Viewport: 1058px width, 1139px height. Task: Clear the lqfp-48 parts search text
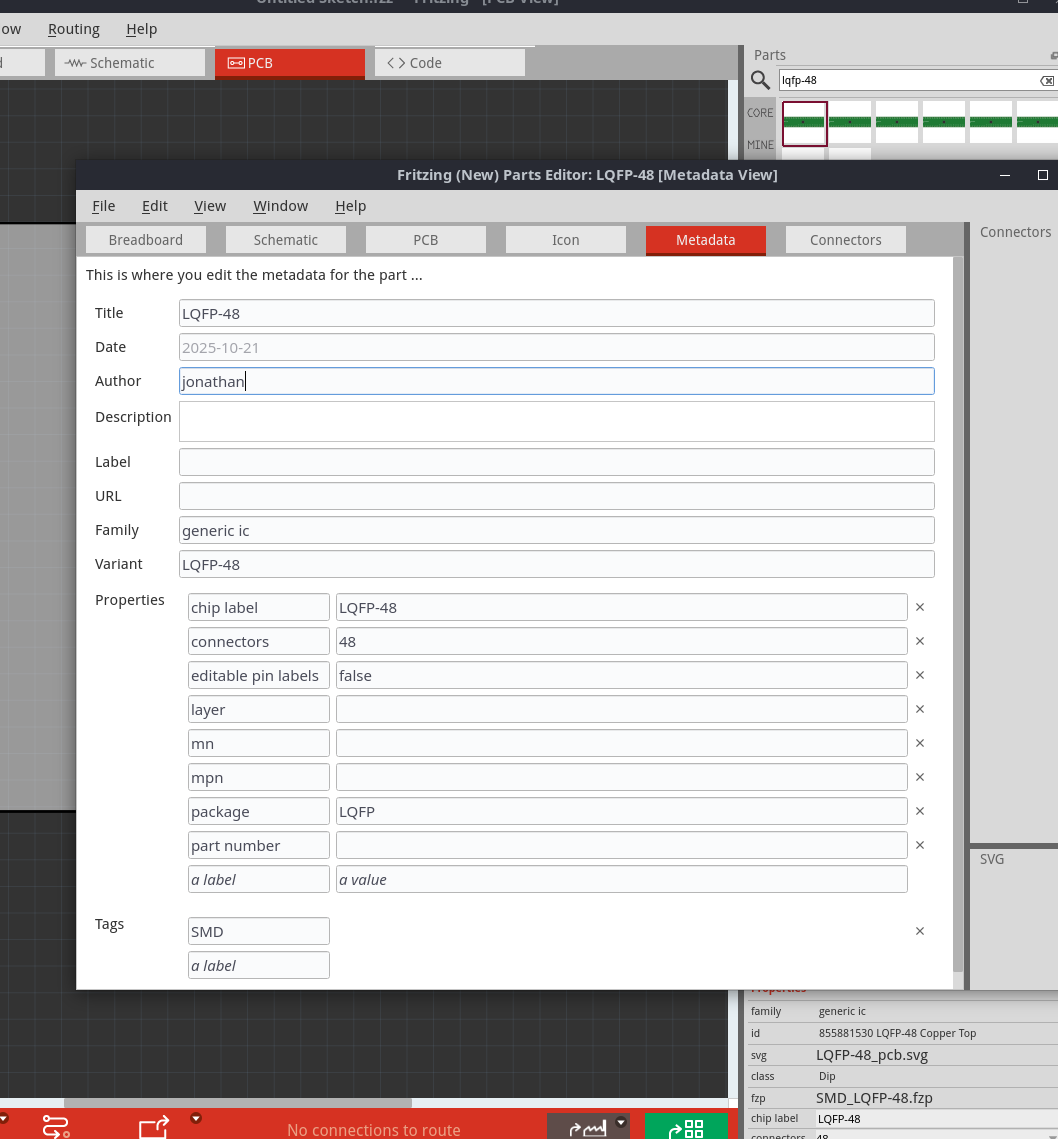[x=1046, y=80]
